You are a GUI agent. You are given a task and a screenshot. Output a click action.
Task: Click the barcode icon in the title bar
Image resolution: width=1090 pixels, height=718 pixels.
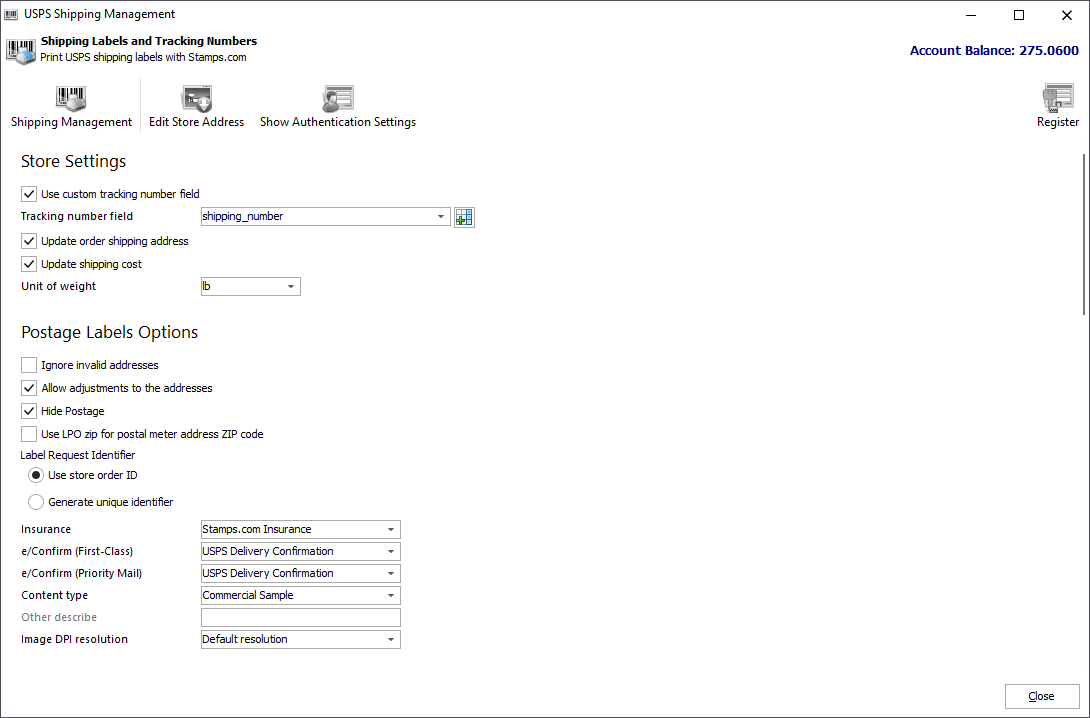[x=12, y=13]
